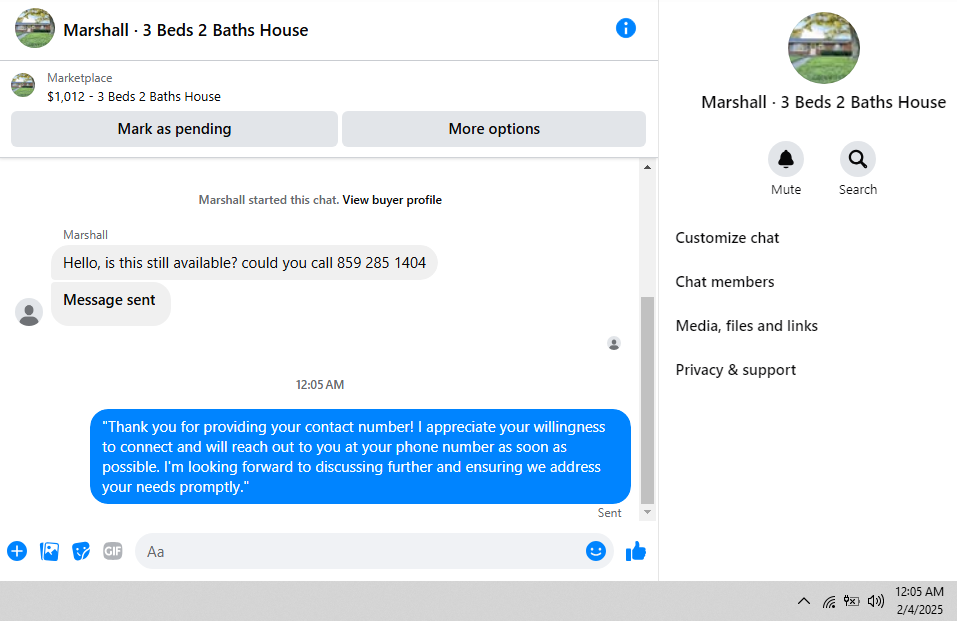The width and height of the screenshot is (957, 621).
Task: Click the battery status tray icon
Action: [x=851, y=601]
